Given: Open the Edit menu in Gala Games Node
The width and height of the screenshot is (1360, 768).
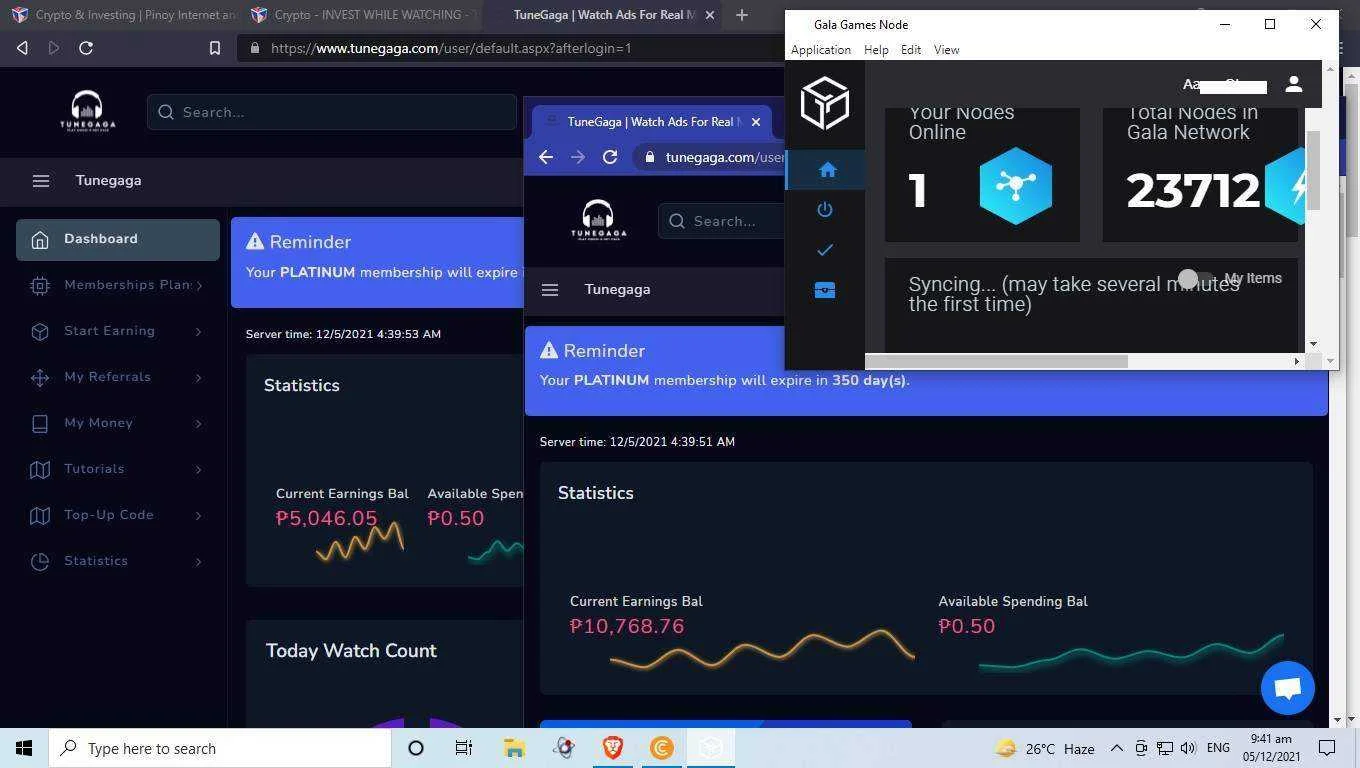Looking at the screenshot, I should pos(910,50).
